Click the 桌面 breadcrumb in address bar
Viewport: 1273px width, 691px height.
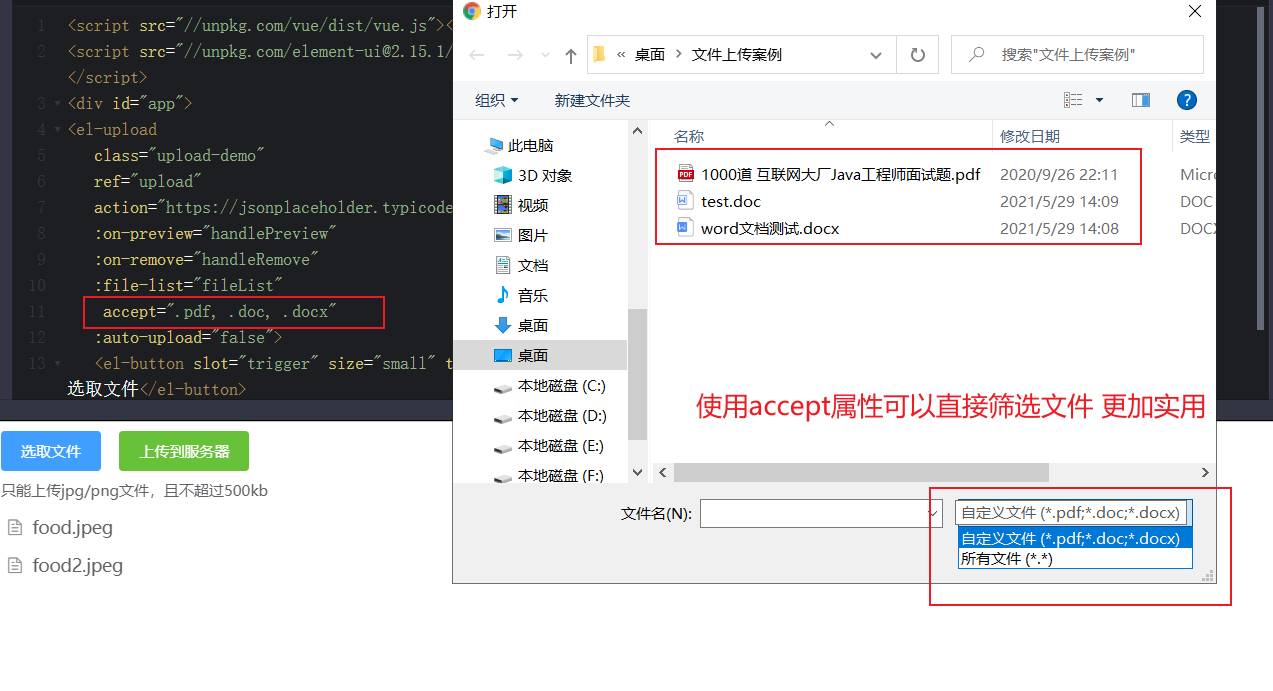pyautogui.click(x=650, y=55)
